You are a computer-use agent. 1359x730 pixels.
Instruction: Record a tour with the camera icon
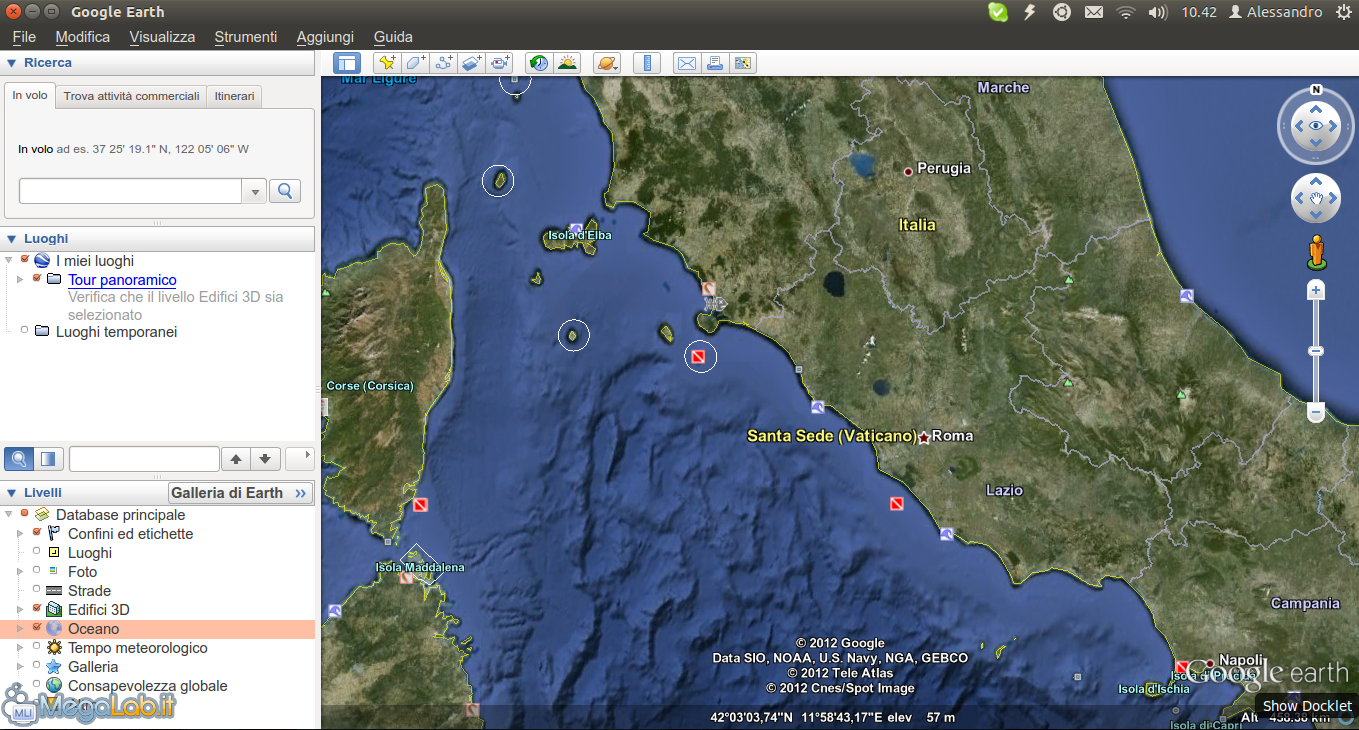(x=500, y=63)
